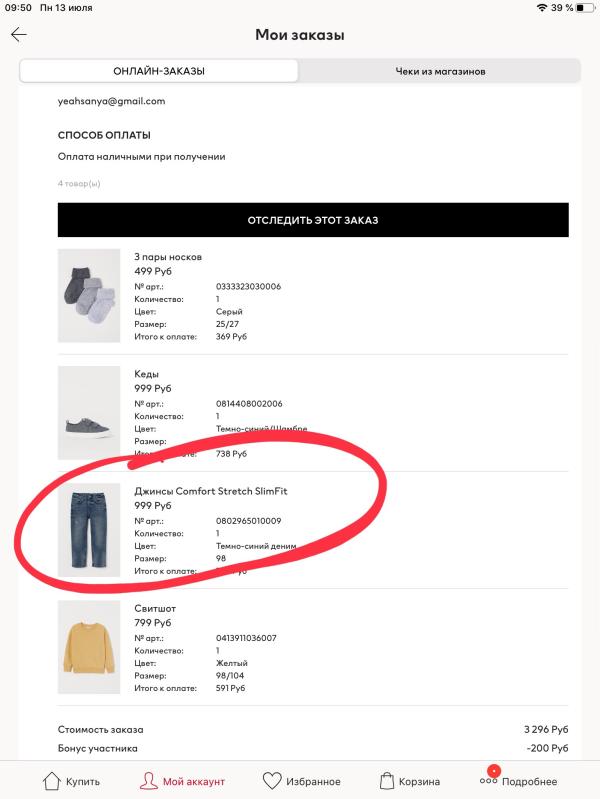This screenshot has width=600, height=799.
Task: Tap the back arrow icon
Action: point(19,35)
